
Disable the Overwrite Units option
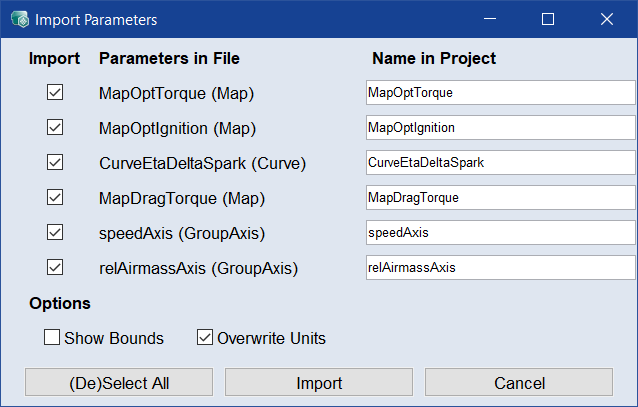click(205, 338)
